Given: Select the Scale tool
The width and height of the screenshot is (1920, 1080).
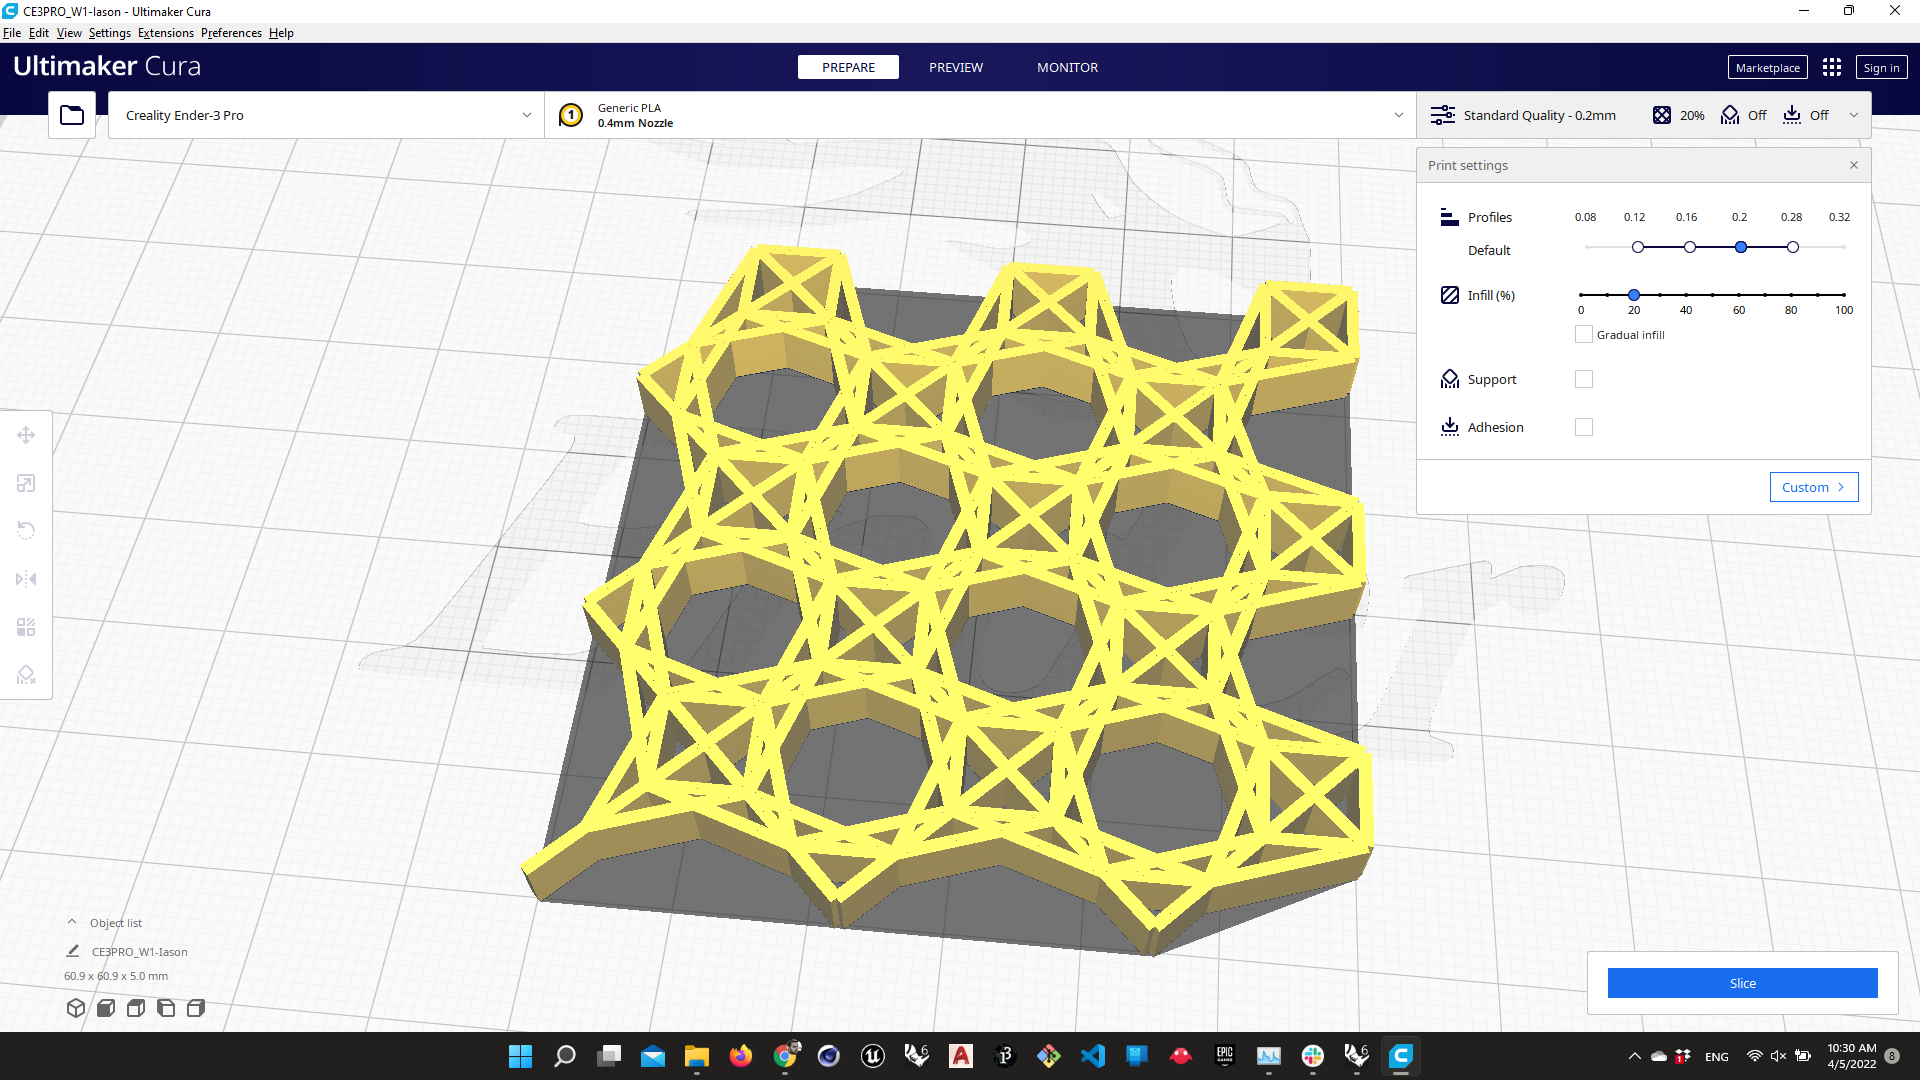Looking at the screenshot, I should click(x=26, y=483).
